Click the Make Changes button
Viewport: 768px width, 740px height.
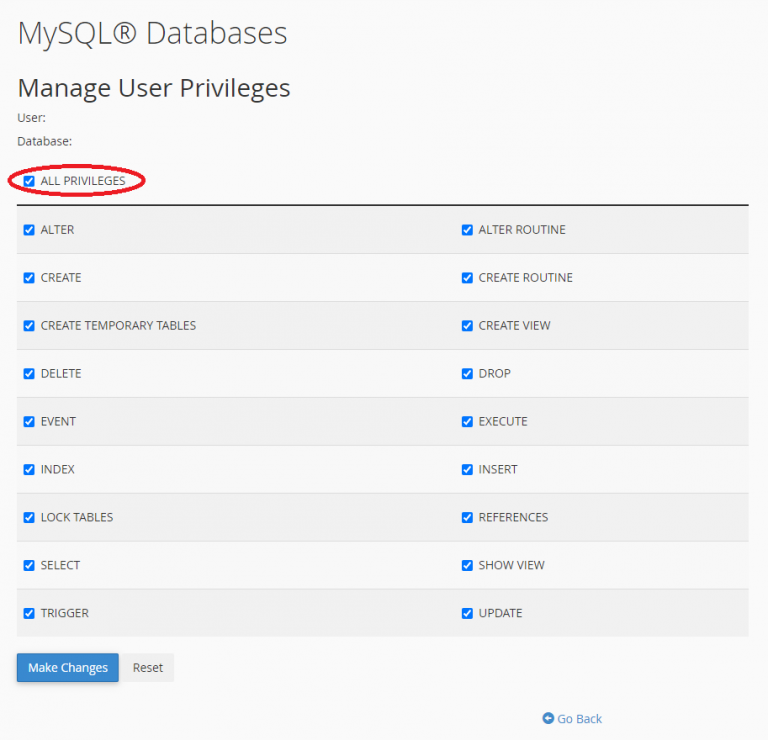point(68,668)
